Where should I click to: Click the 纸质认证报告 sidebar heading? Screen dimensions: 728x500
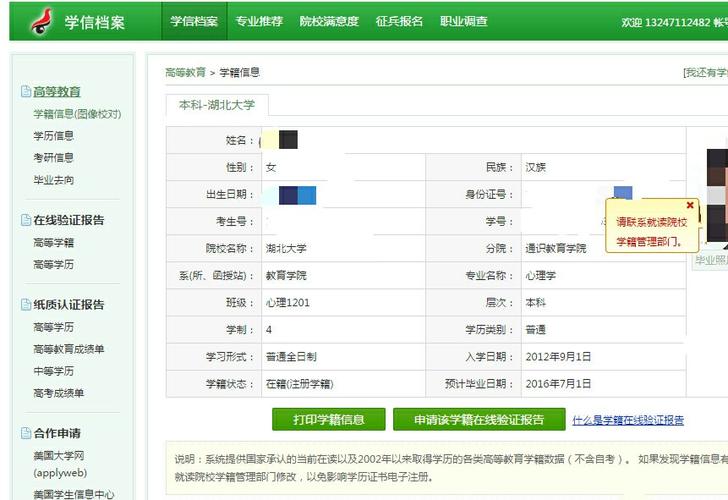[x=69, y=305]
